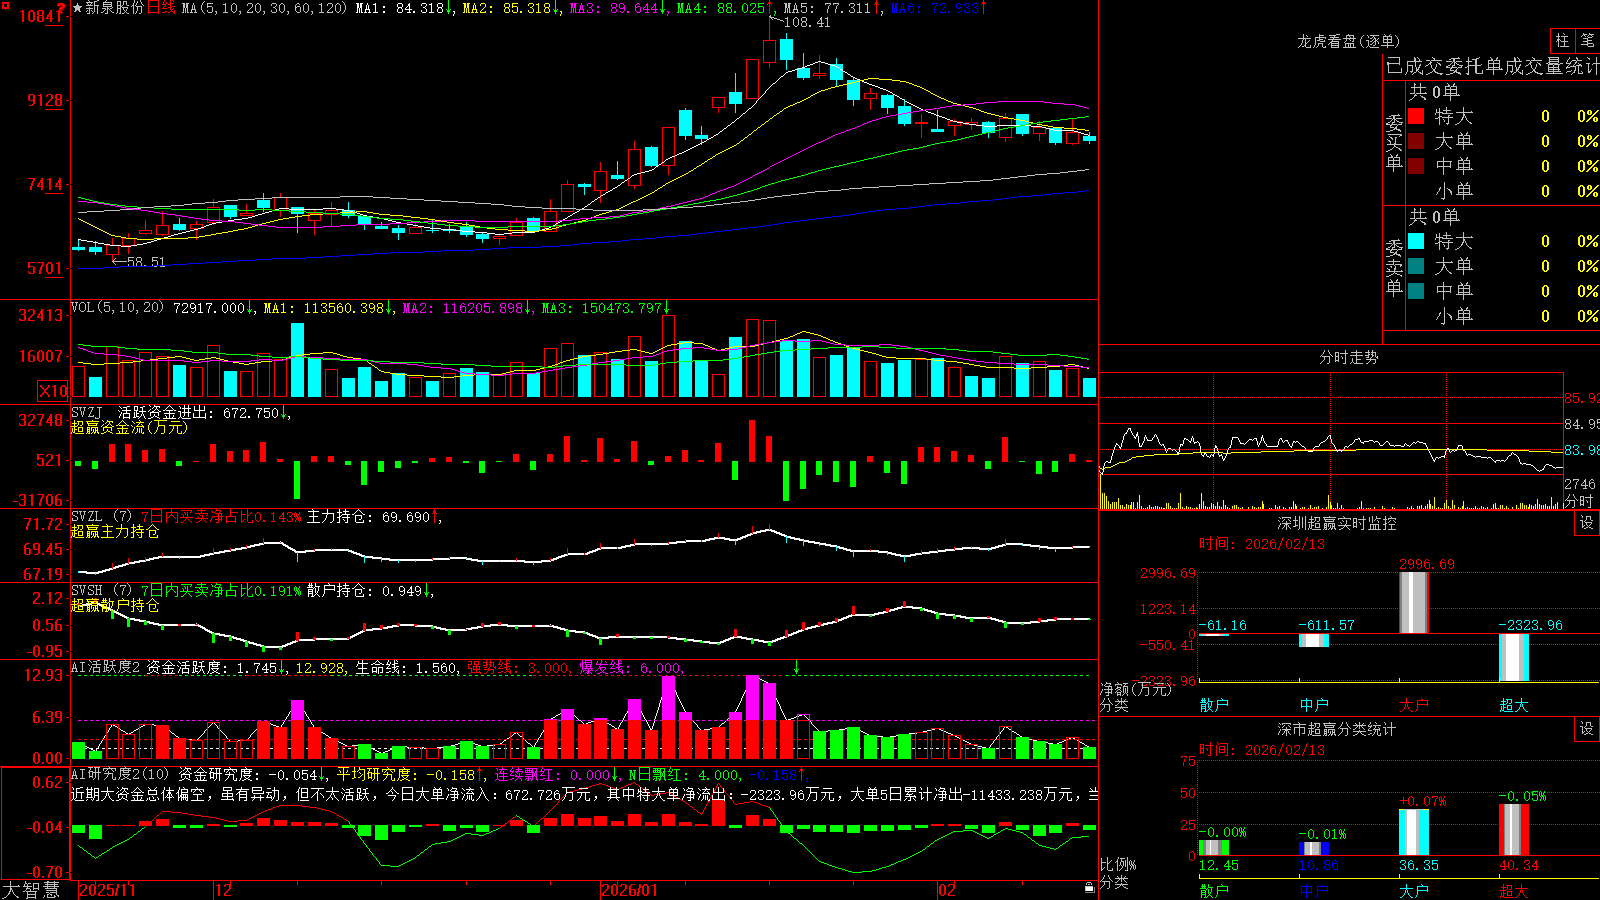
Task: Click the MA4: 88.025 value
Action: tap(721, 8)
